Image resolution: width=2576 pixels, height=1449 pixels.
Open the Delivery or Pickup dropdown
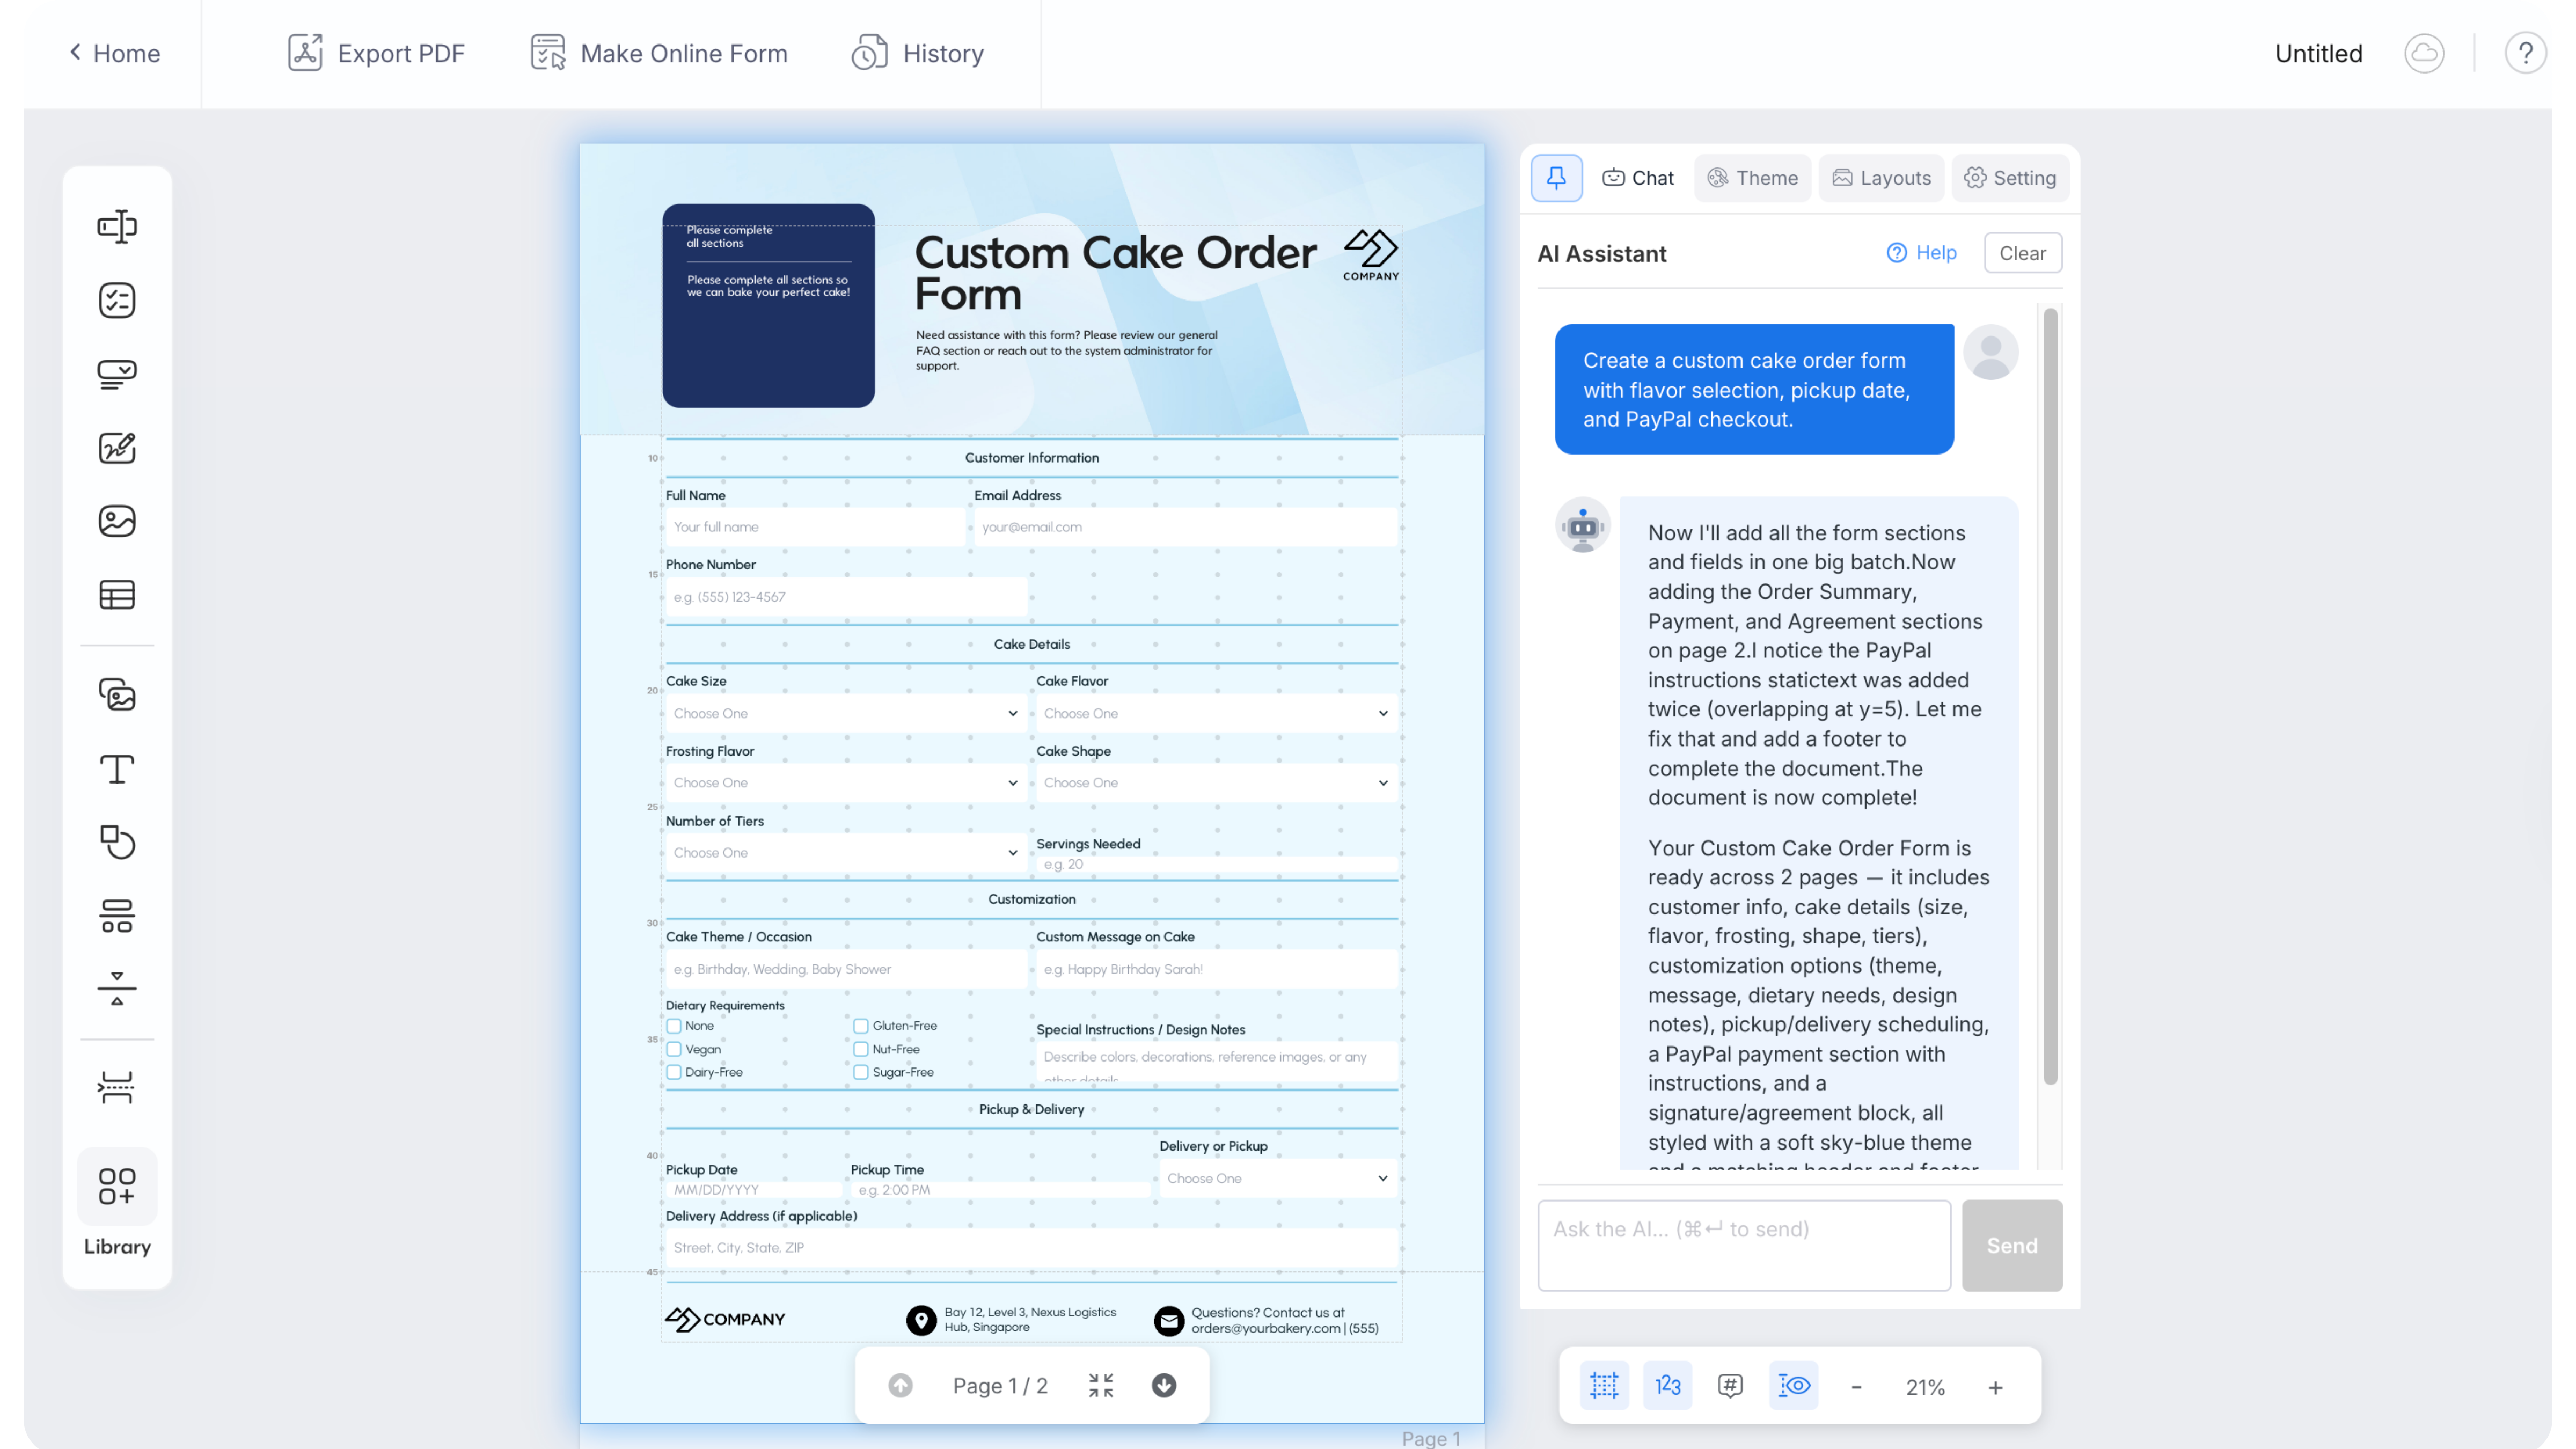click(x=1278, y=1178)
